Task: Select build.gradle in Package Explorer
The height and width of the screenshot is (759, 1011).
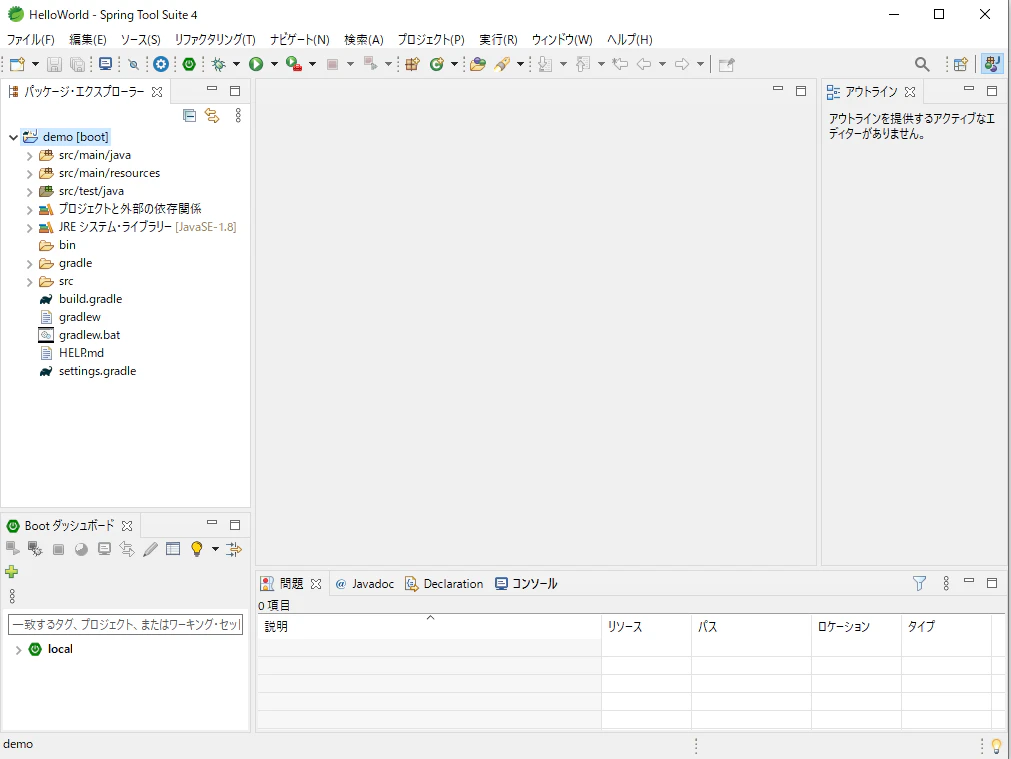Action: pos(90,299)
